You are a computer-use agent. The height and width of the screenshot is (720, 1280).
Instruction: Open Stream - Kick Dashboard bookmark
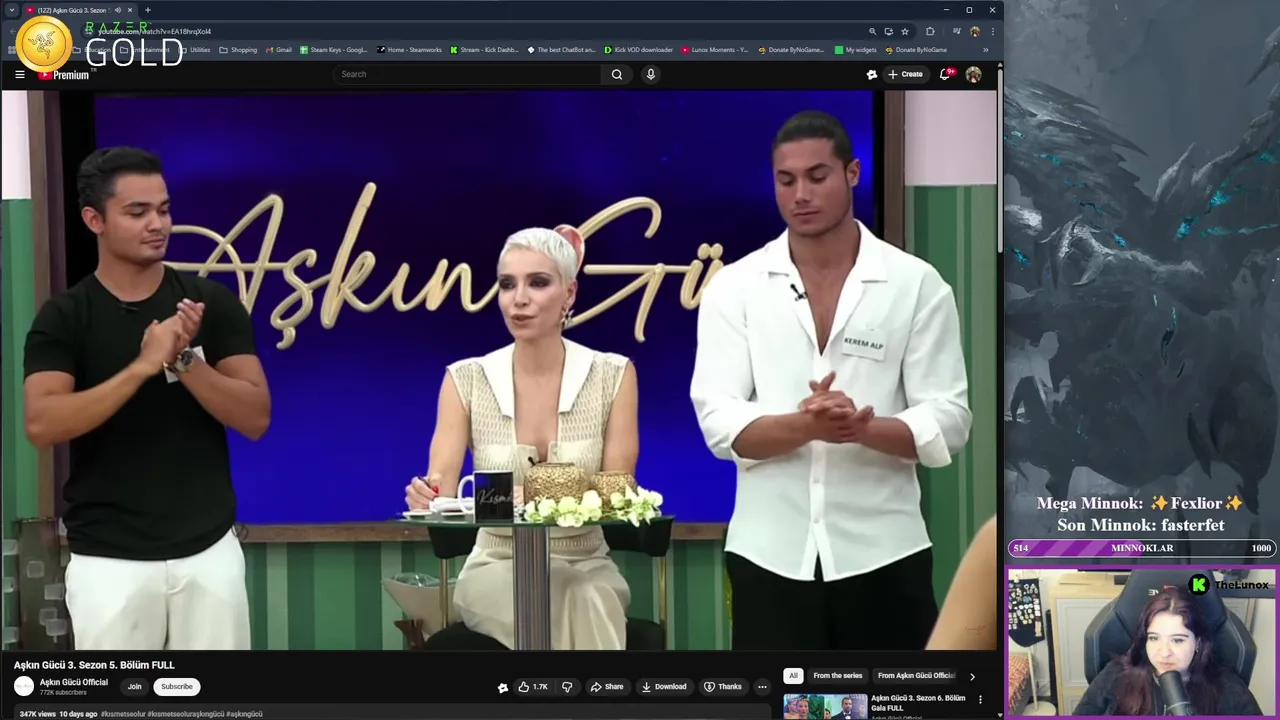tap(484, 50)
